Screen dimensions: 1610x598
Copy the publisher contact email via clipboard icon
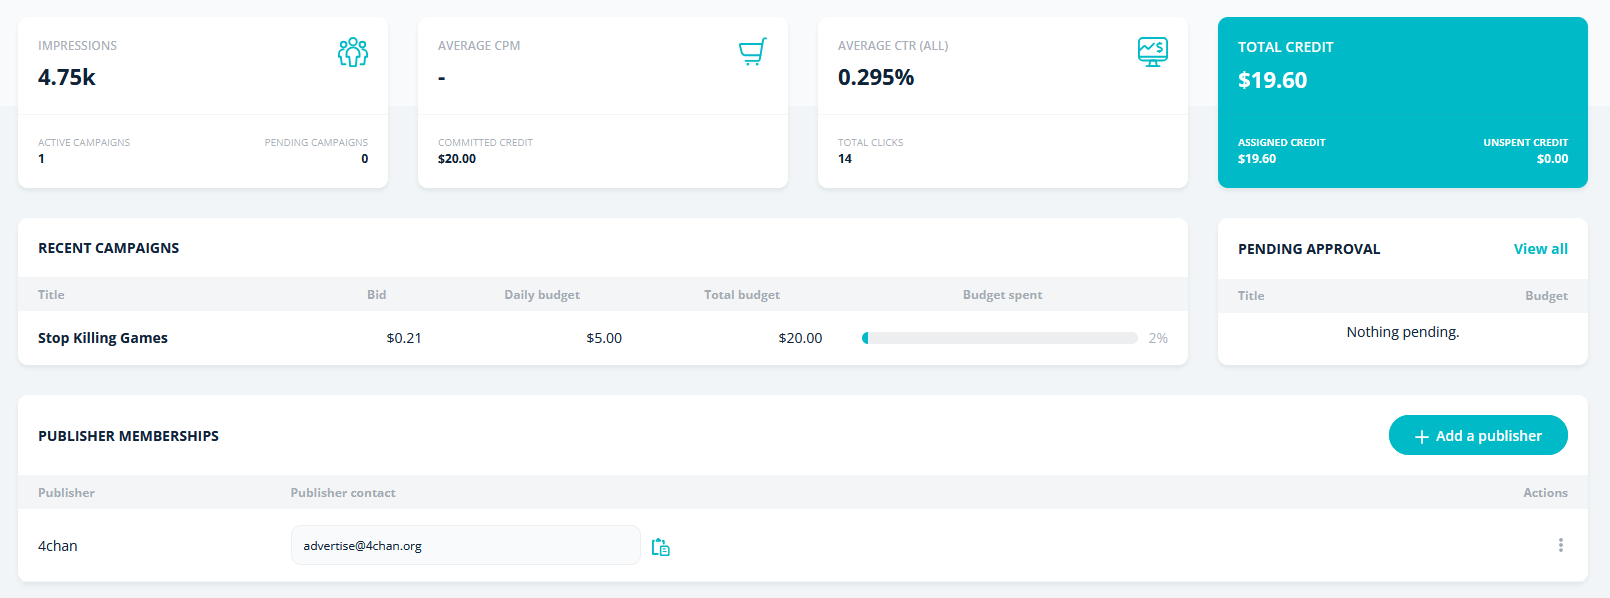(x=661, y=547)
